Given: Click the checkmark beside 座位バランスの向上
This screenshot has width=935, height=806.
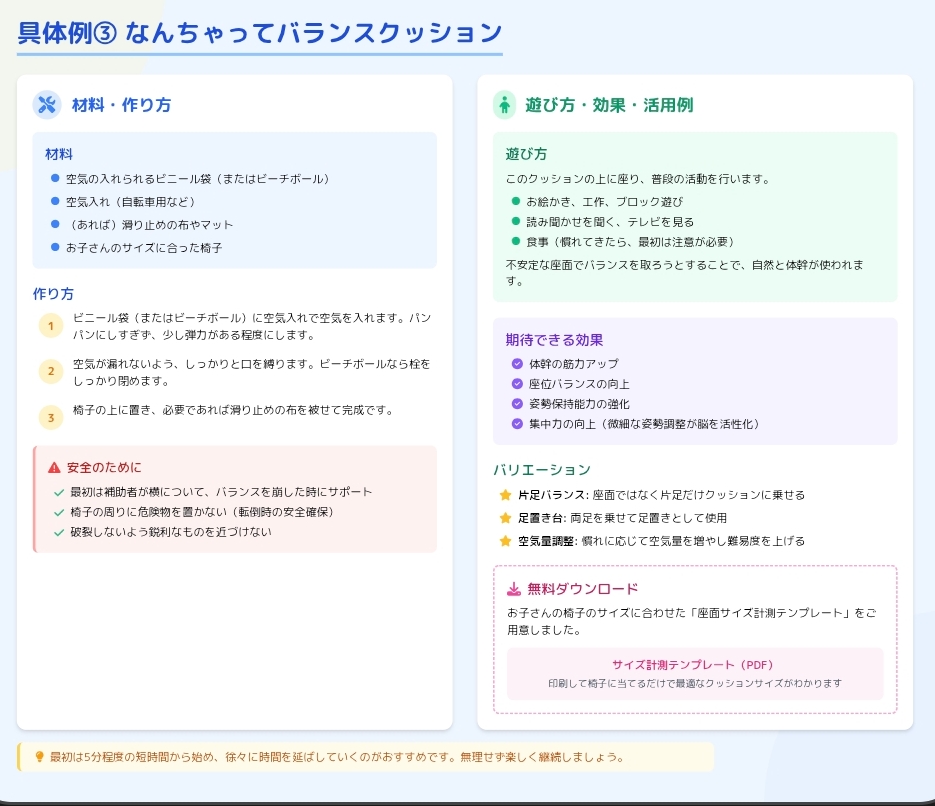Looking at the screenshot, I should pos(517,384).
